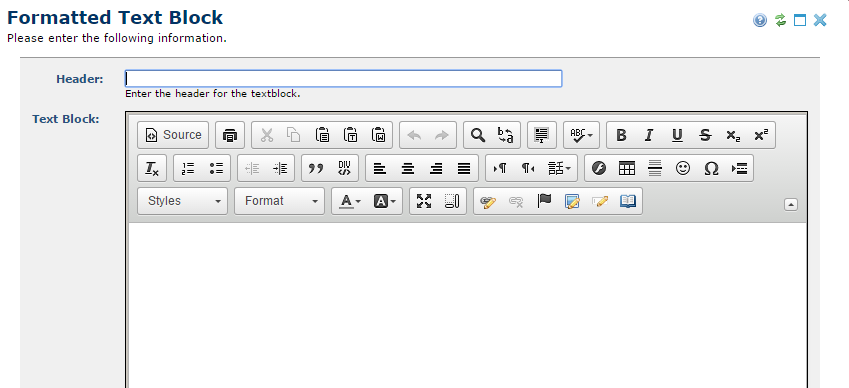849x388 pixels.
Task: Insert a bulleted list
Action: pos(216,168)
